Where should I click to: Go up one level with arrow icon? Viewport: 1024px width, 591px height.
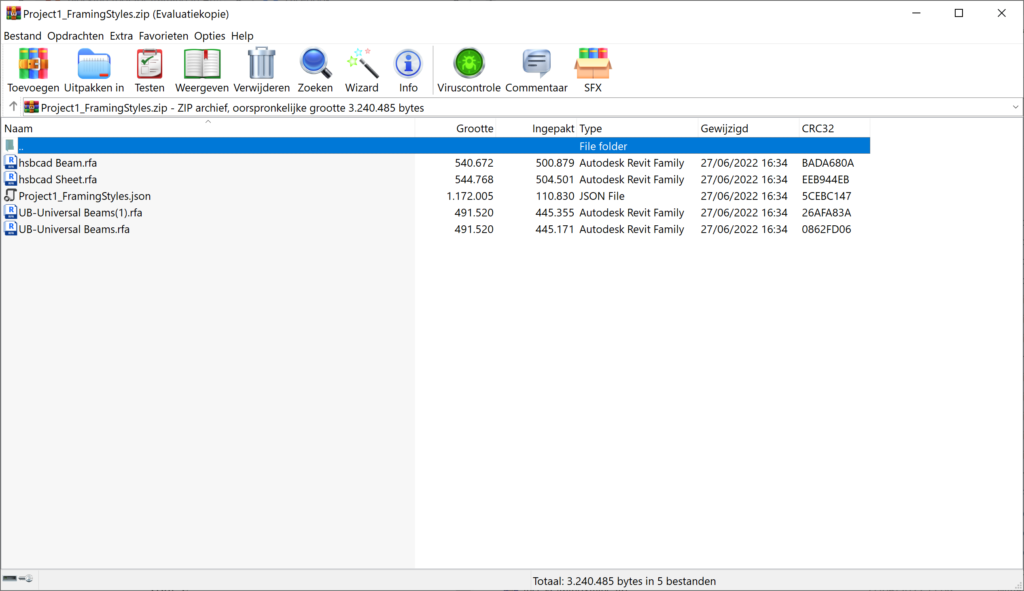tap(13, 107)
